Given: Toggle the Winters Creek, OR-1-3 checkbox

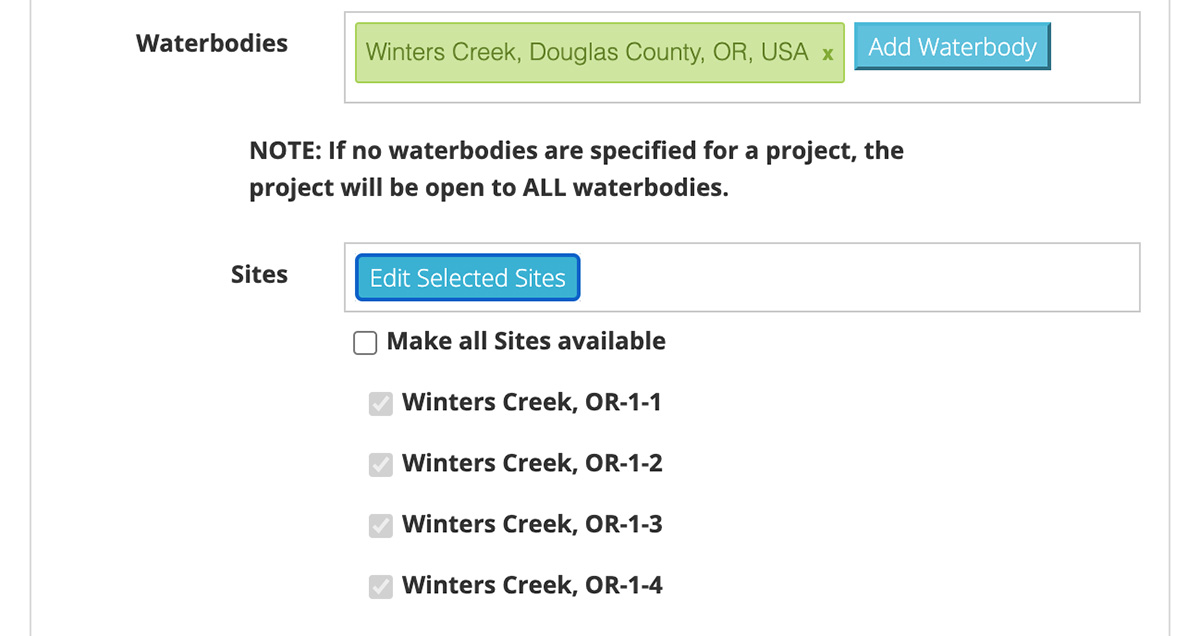Looking at the screenshot, I should point(381,526).
